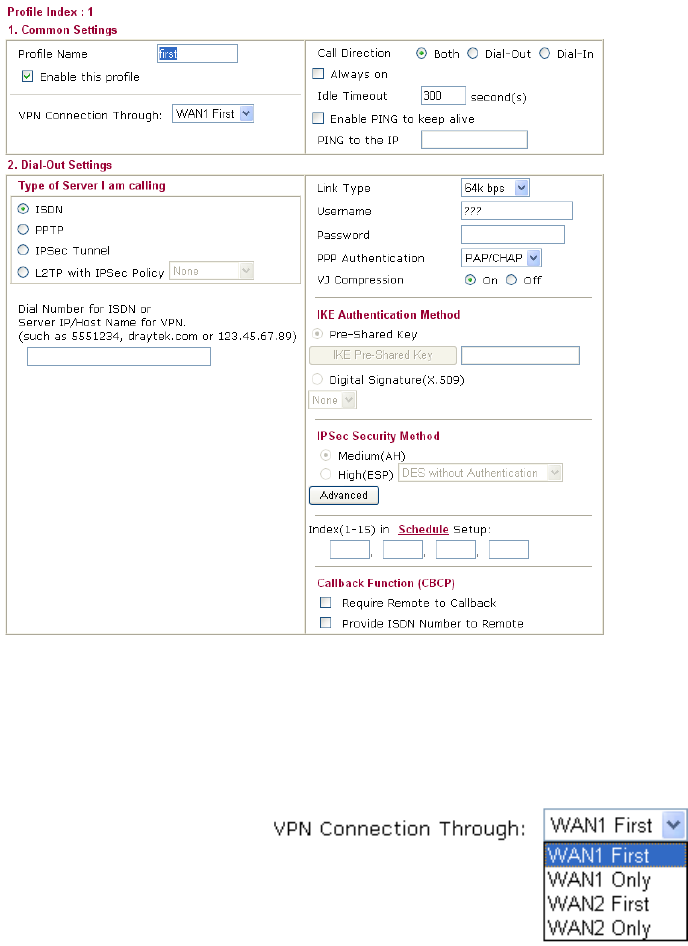688x946 pixels.
Task: Click the Password field
Action: [x=512, y=235]
